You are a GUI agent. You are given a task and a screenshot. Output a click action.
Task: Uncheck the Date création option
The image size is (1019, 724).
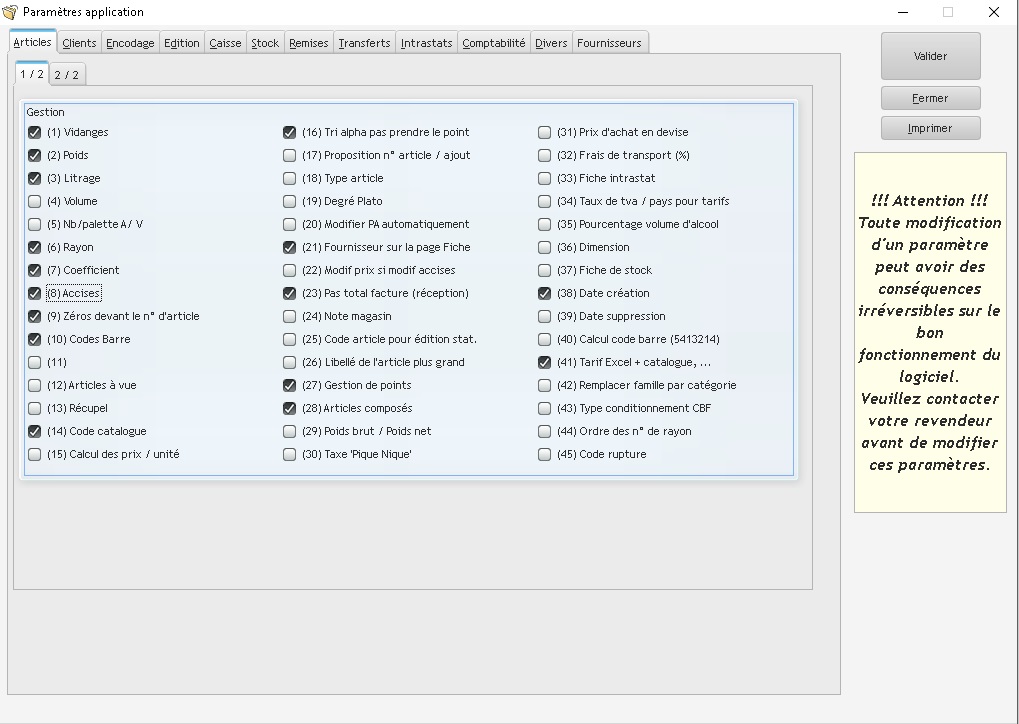coord(545,293)
